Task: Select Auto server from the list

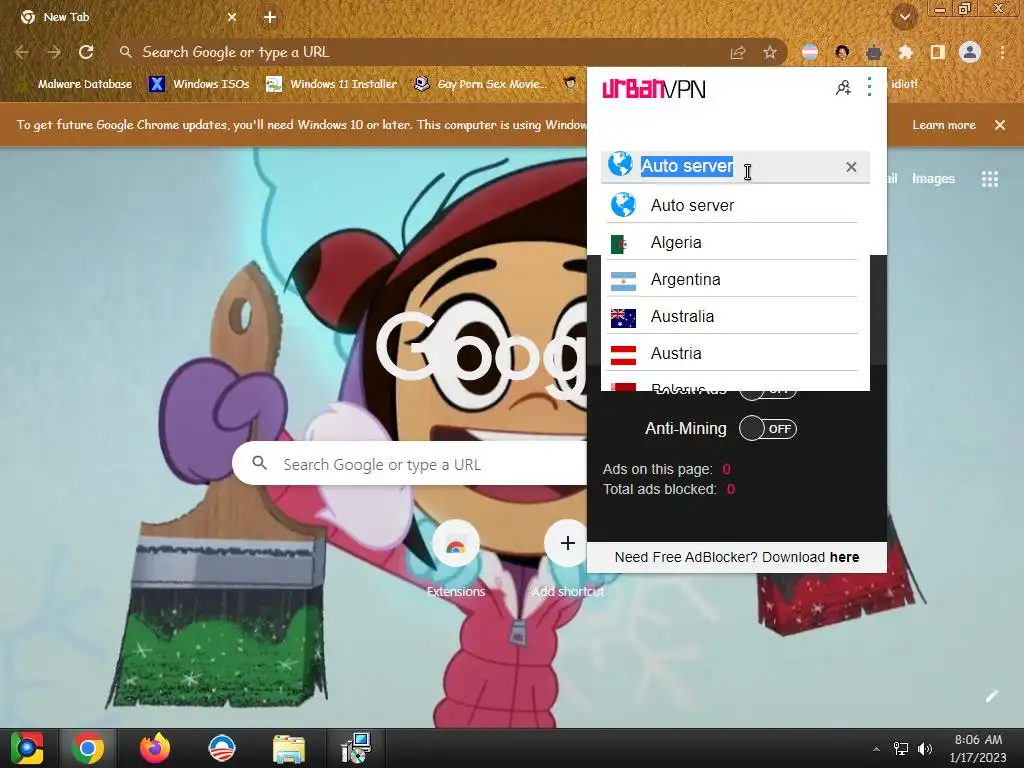Action: pos(732,205)
